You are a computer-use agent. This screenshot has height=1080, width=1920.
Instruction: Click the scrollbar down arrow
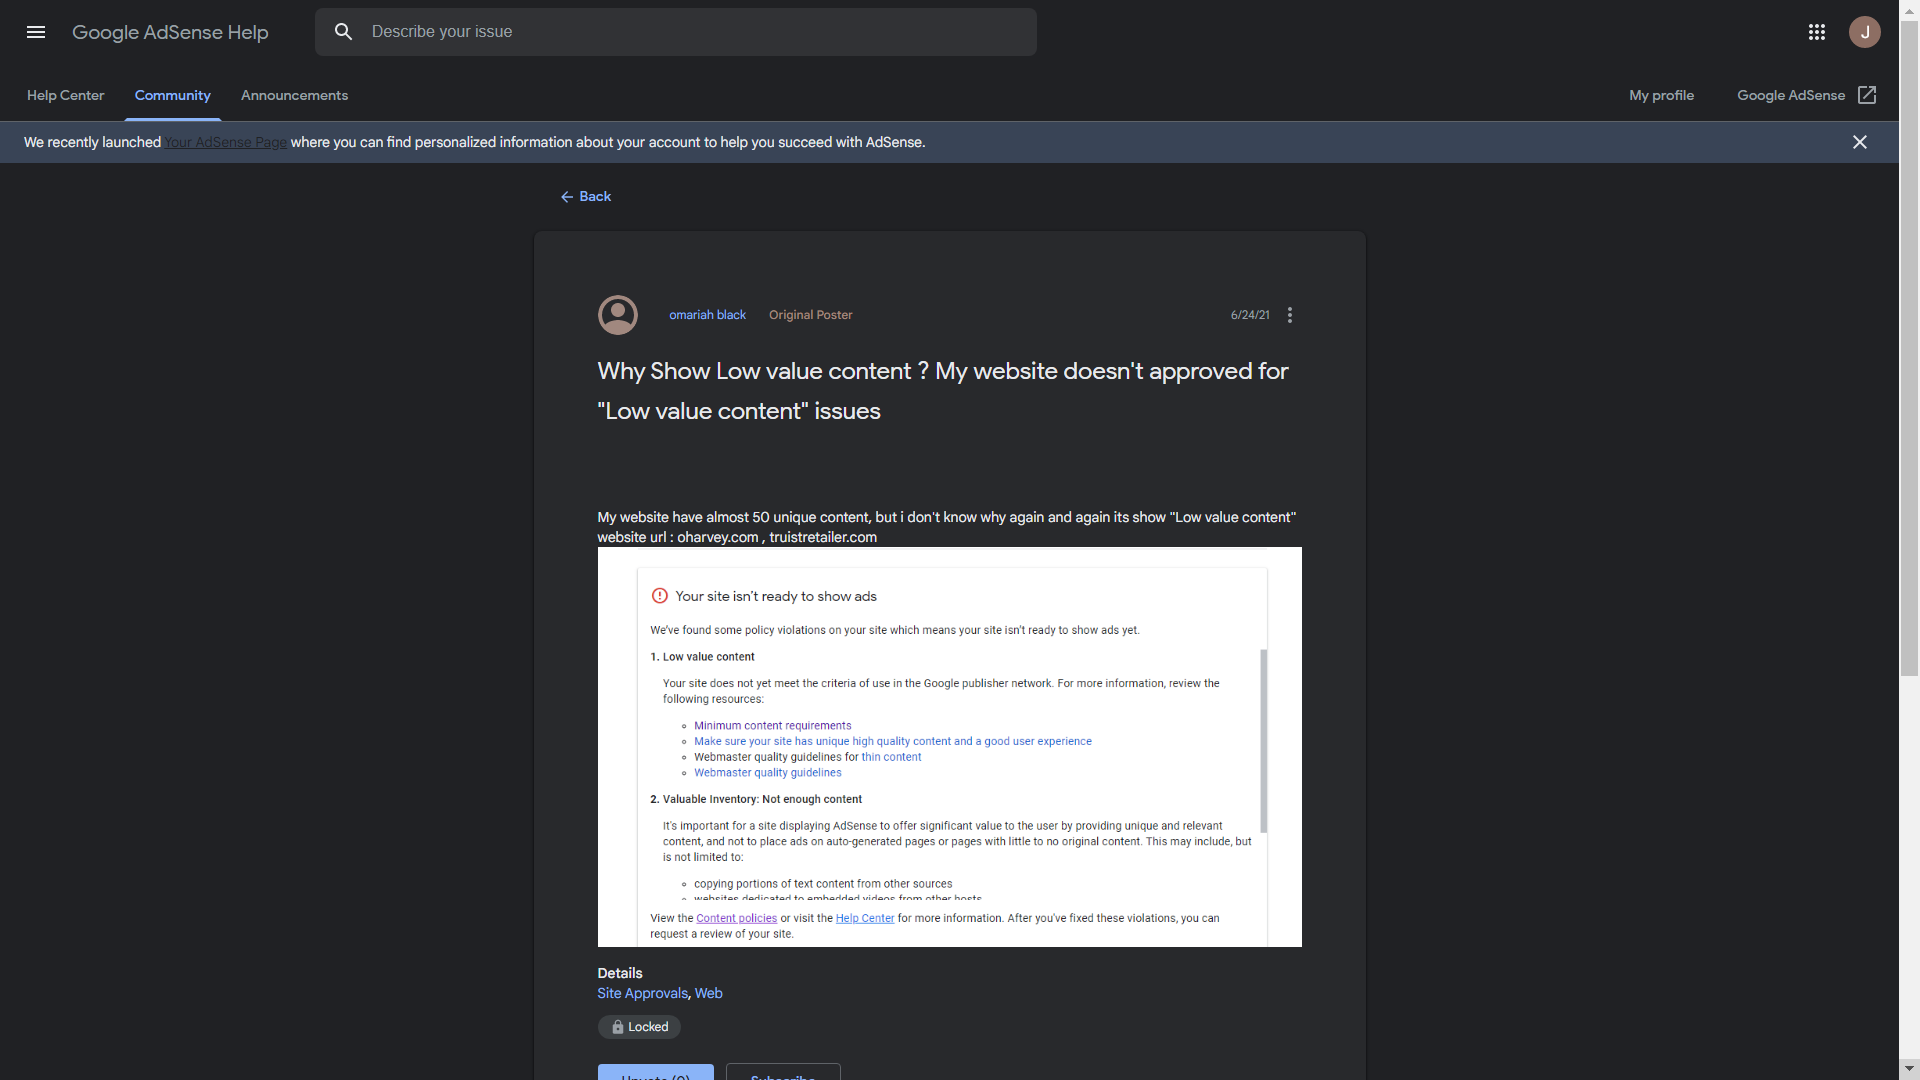(1909, 1069)
